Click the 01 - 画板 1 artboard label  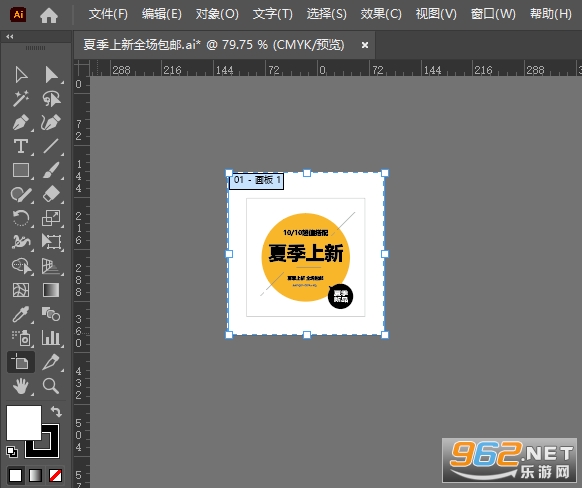coord(257,180)
